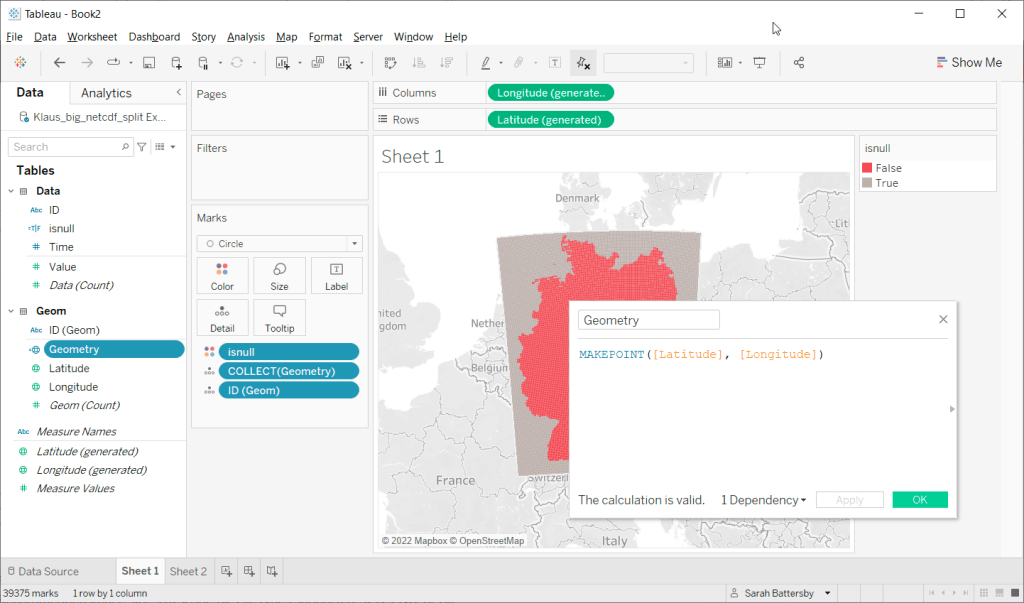Open the File menu
1024x603 pixels.
14,37
